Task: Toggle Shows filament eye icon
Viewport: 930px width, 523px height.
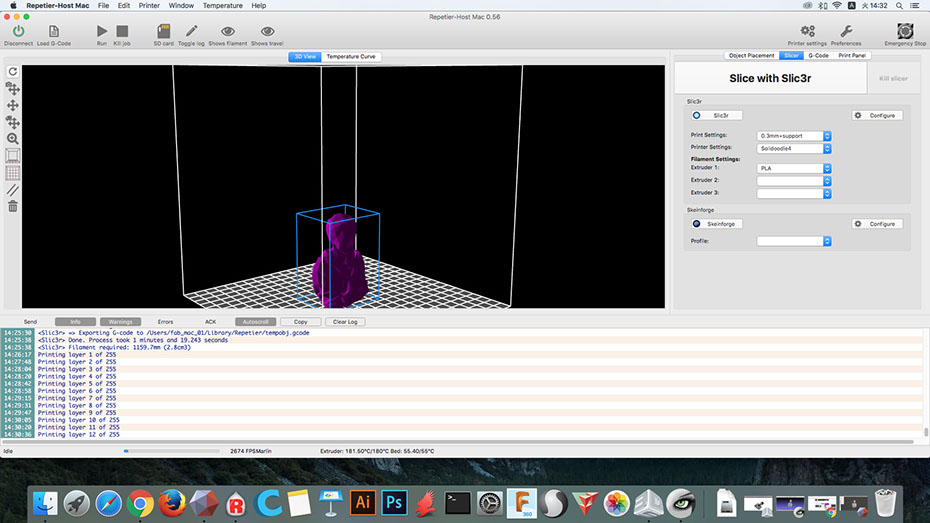Action: click(228, 31)
